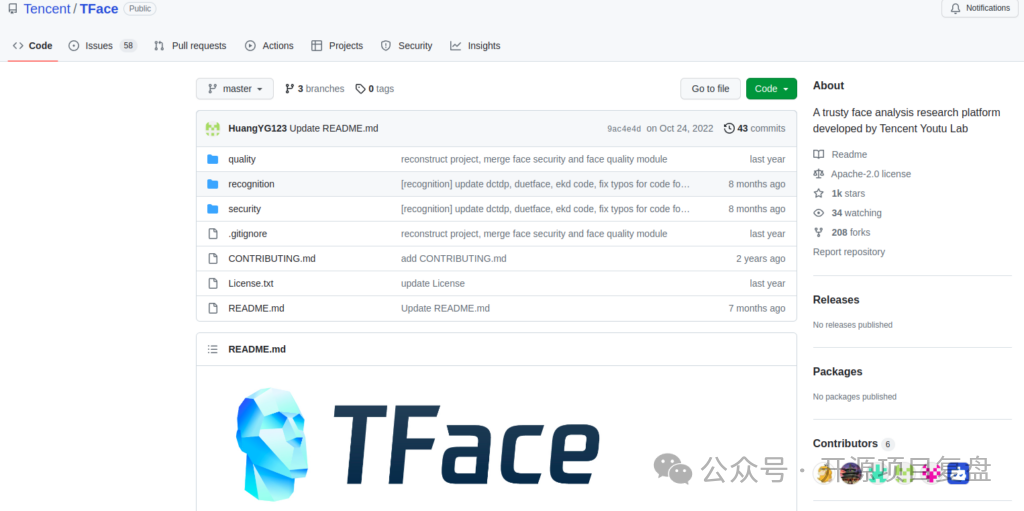Open the latest commit message Update README.md
Viewport: 1024px width, 511px height.
coord(334,129)
